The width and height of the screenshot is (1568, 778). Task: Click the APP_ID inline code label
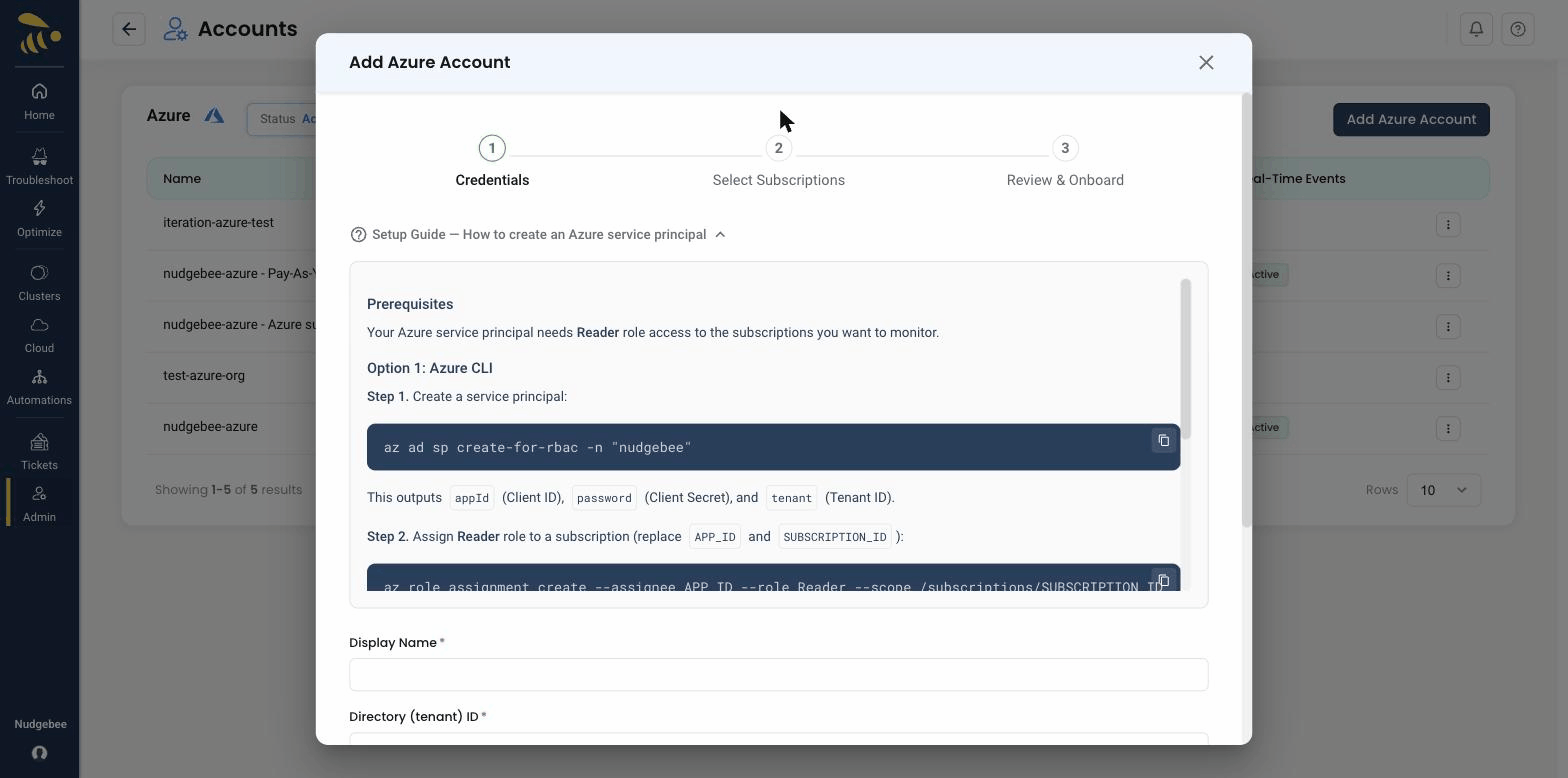tap(715, 536)
